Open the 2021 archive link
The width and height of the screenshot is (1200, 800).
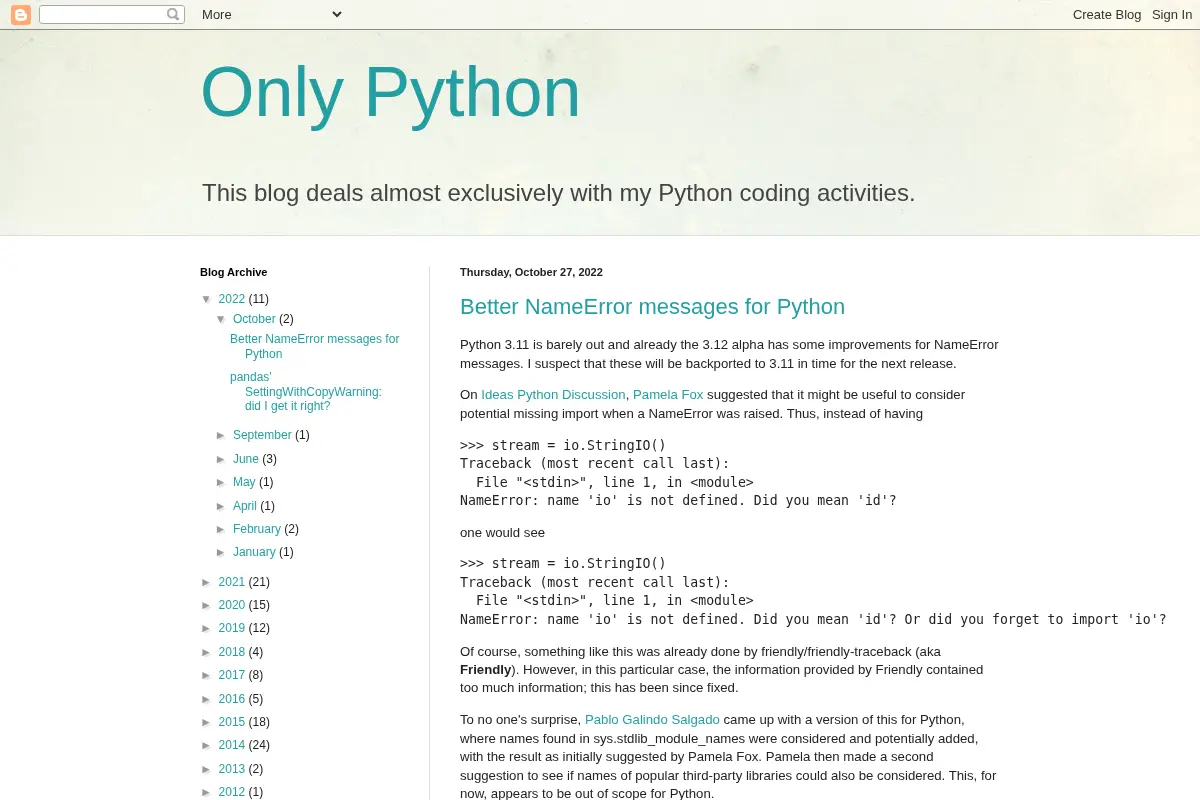(232, 582)
